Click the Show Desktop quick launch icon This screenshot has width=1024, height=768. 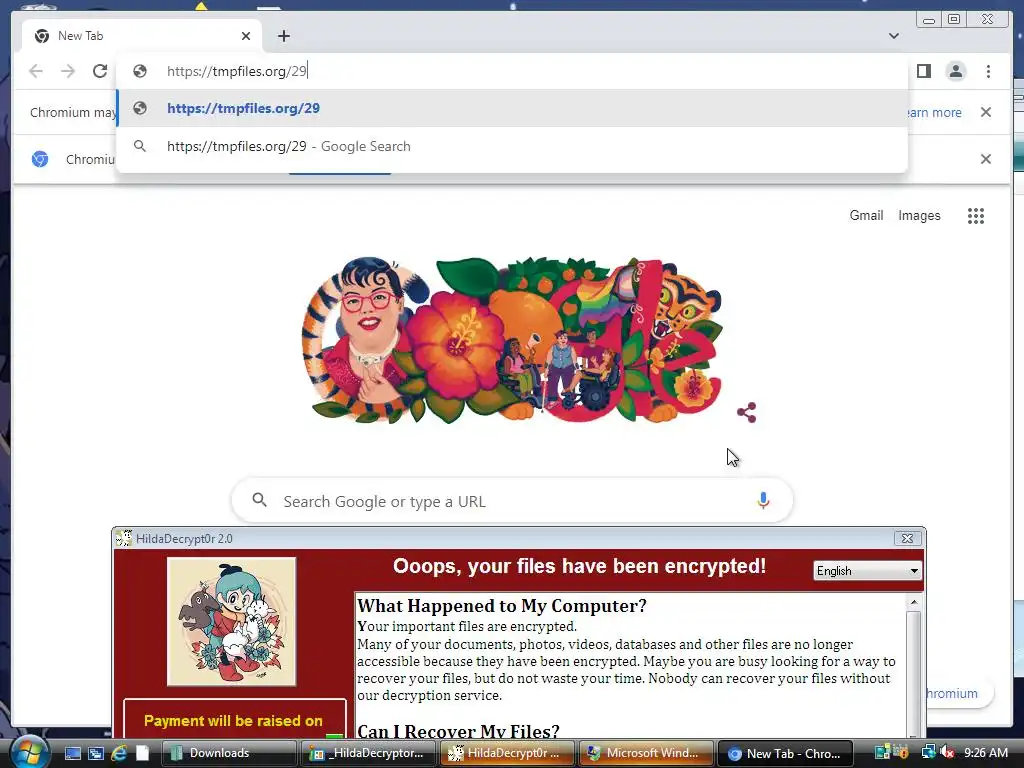(x=72, y=753)
